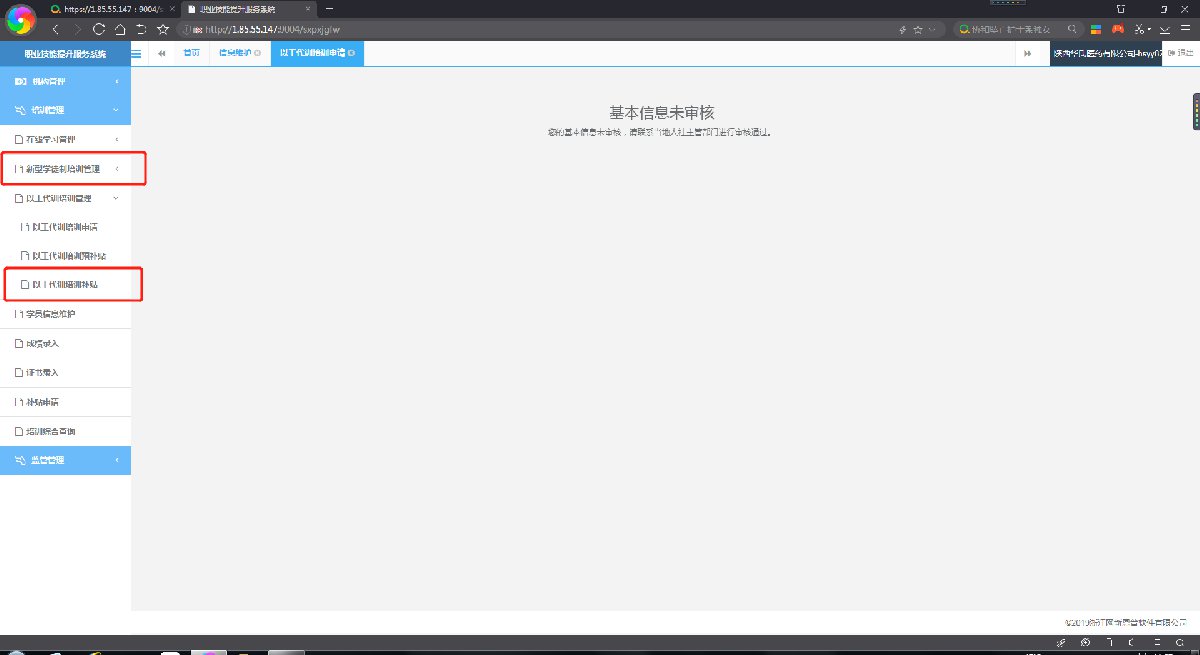Toggle sidebar with the hamburger menu icon
1200x655 pixels.
point(136,53)
